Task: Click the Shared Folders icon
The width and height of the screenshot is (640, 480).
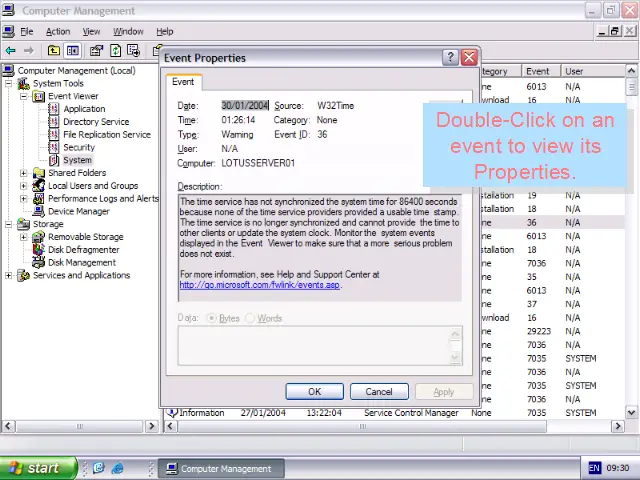Action: pos(39,173)
